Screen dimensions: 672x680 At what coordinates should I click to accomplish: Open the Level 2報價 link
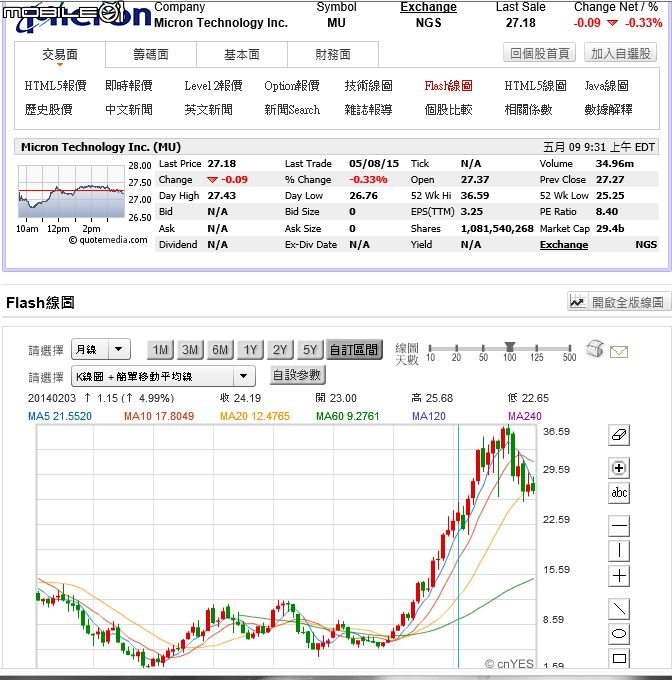(x=213, y=86)
